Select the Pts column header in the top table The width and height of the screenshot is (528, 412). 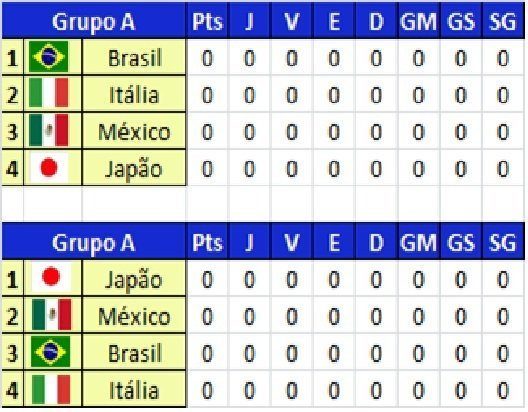[x=207, y=21]
